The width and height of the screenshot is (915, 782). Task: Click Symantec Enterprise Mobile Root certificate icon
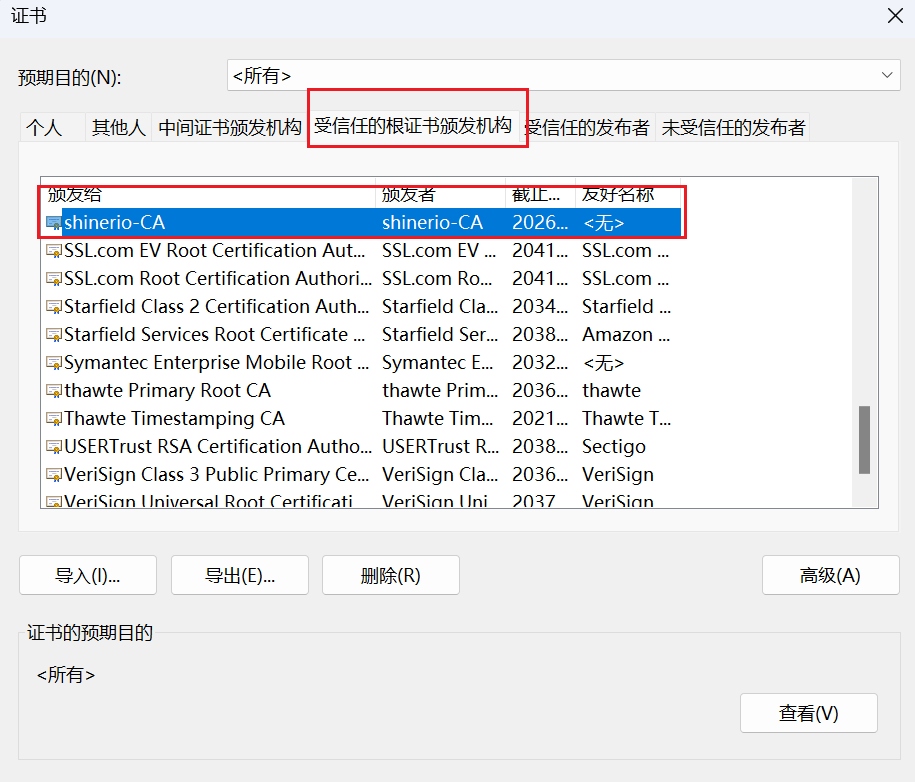pyautogui.click(x=54, y=363)
